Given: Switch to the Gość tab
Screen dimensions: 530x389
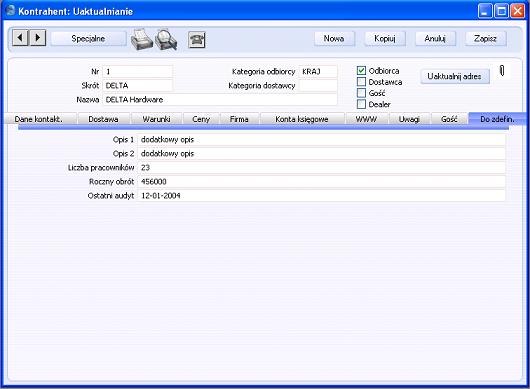Looking at the screenshot, I should 449,119.
